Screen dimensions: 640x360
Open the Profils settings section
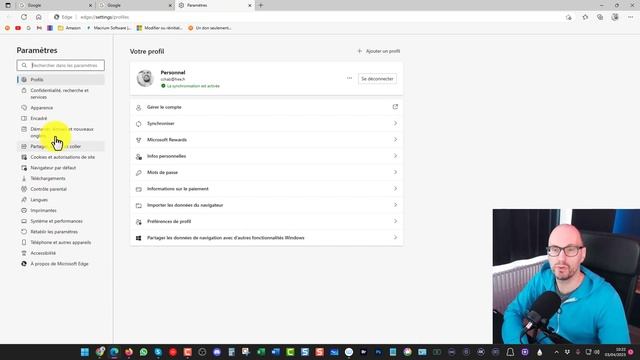(60, 80)
